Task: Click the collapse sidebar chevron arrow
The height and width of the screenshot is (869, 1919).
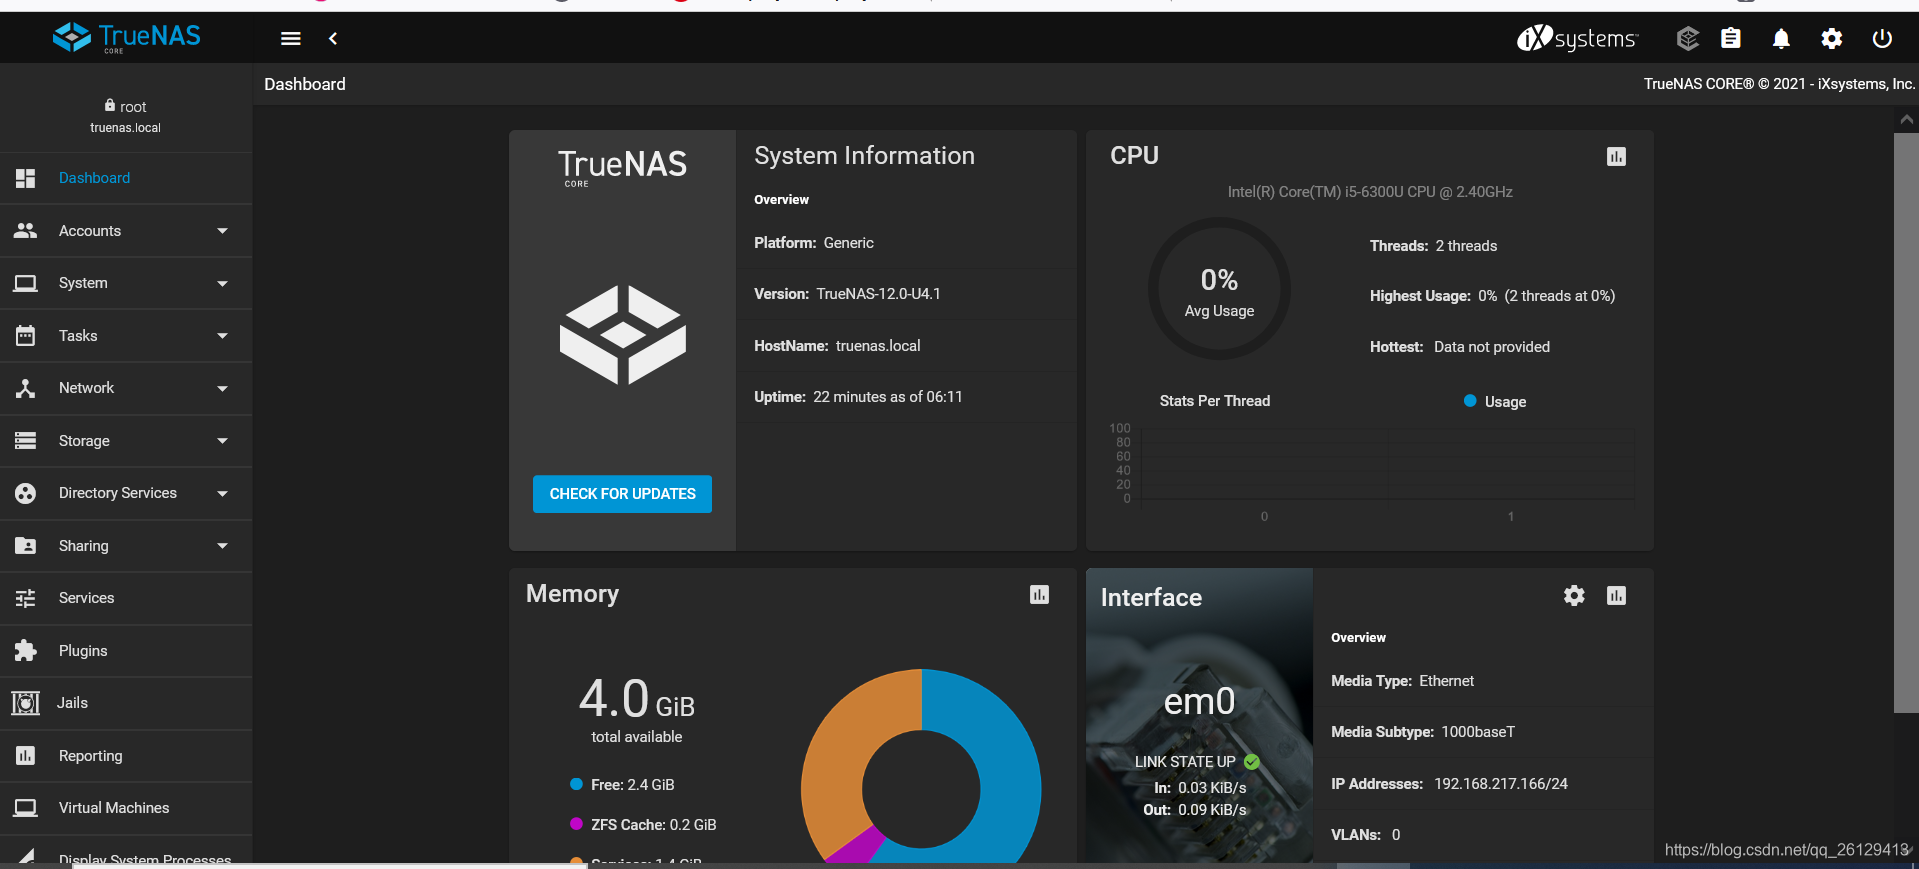Action: pos(333,38)
